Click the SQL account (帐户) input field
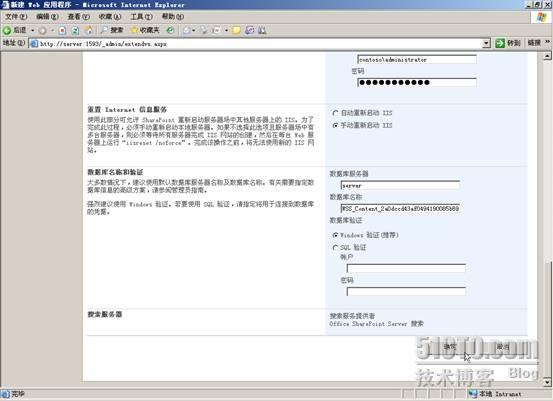 406,268
